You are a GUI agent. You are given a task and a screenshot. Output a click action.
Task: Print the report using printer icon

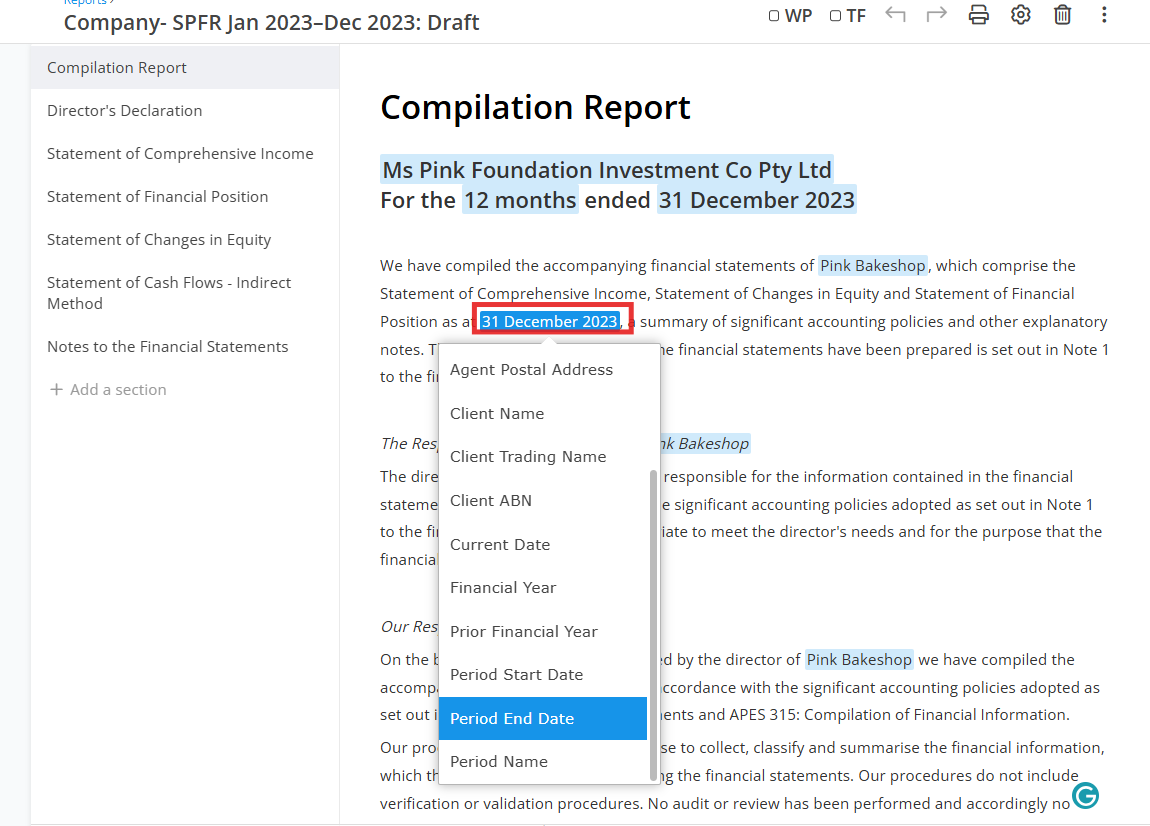[x=978, y=15]
